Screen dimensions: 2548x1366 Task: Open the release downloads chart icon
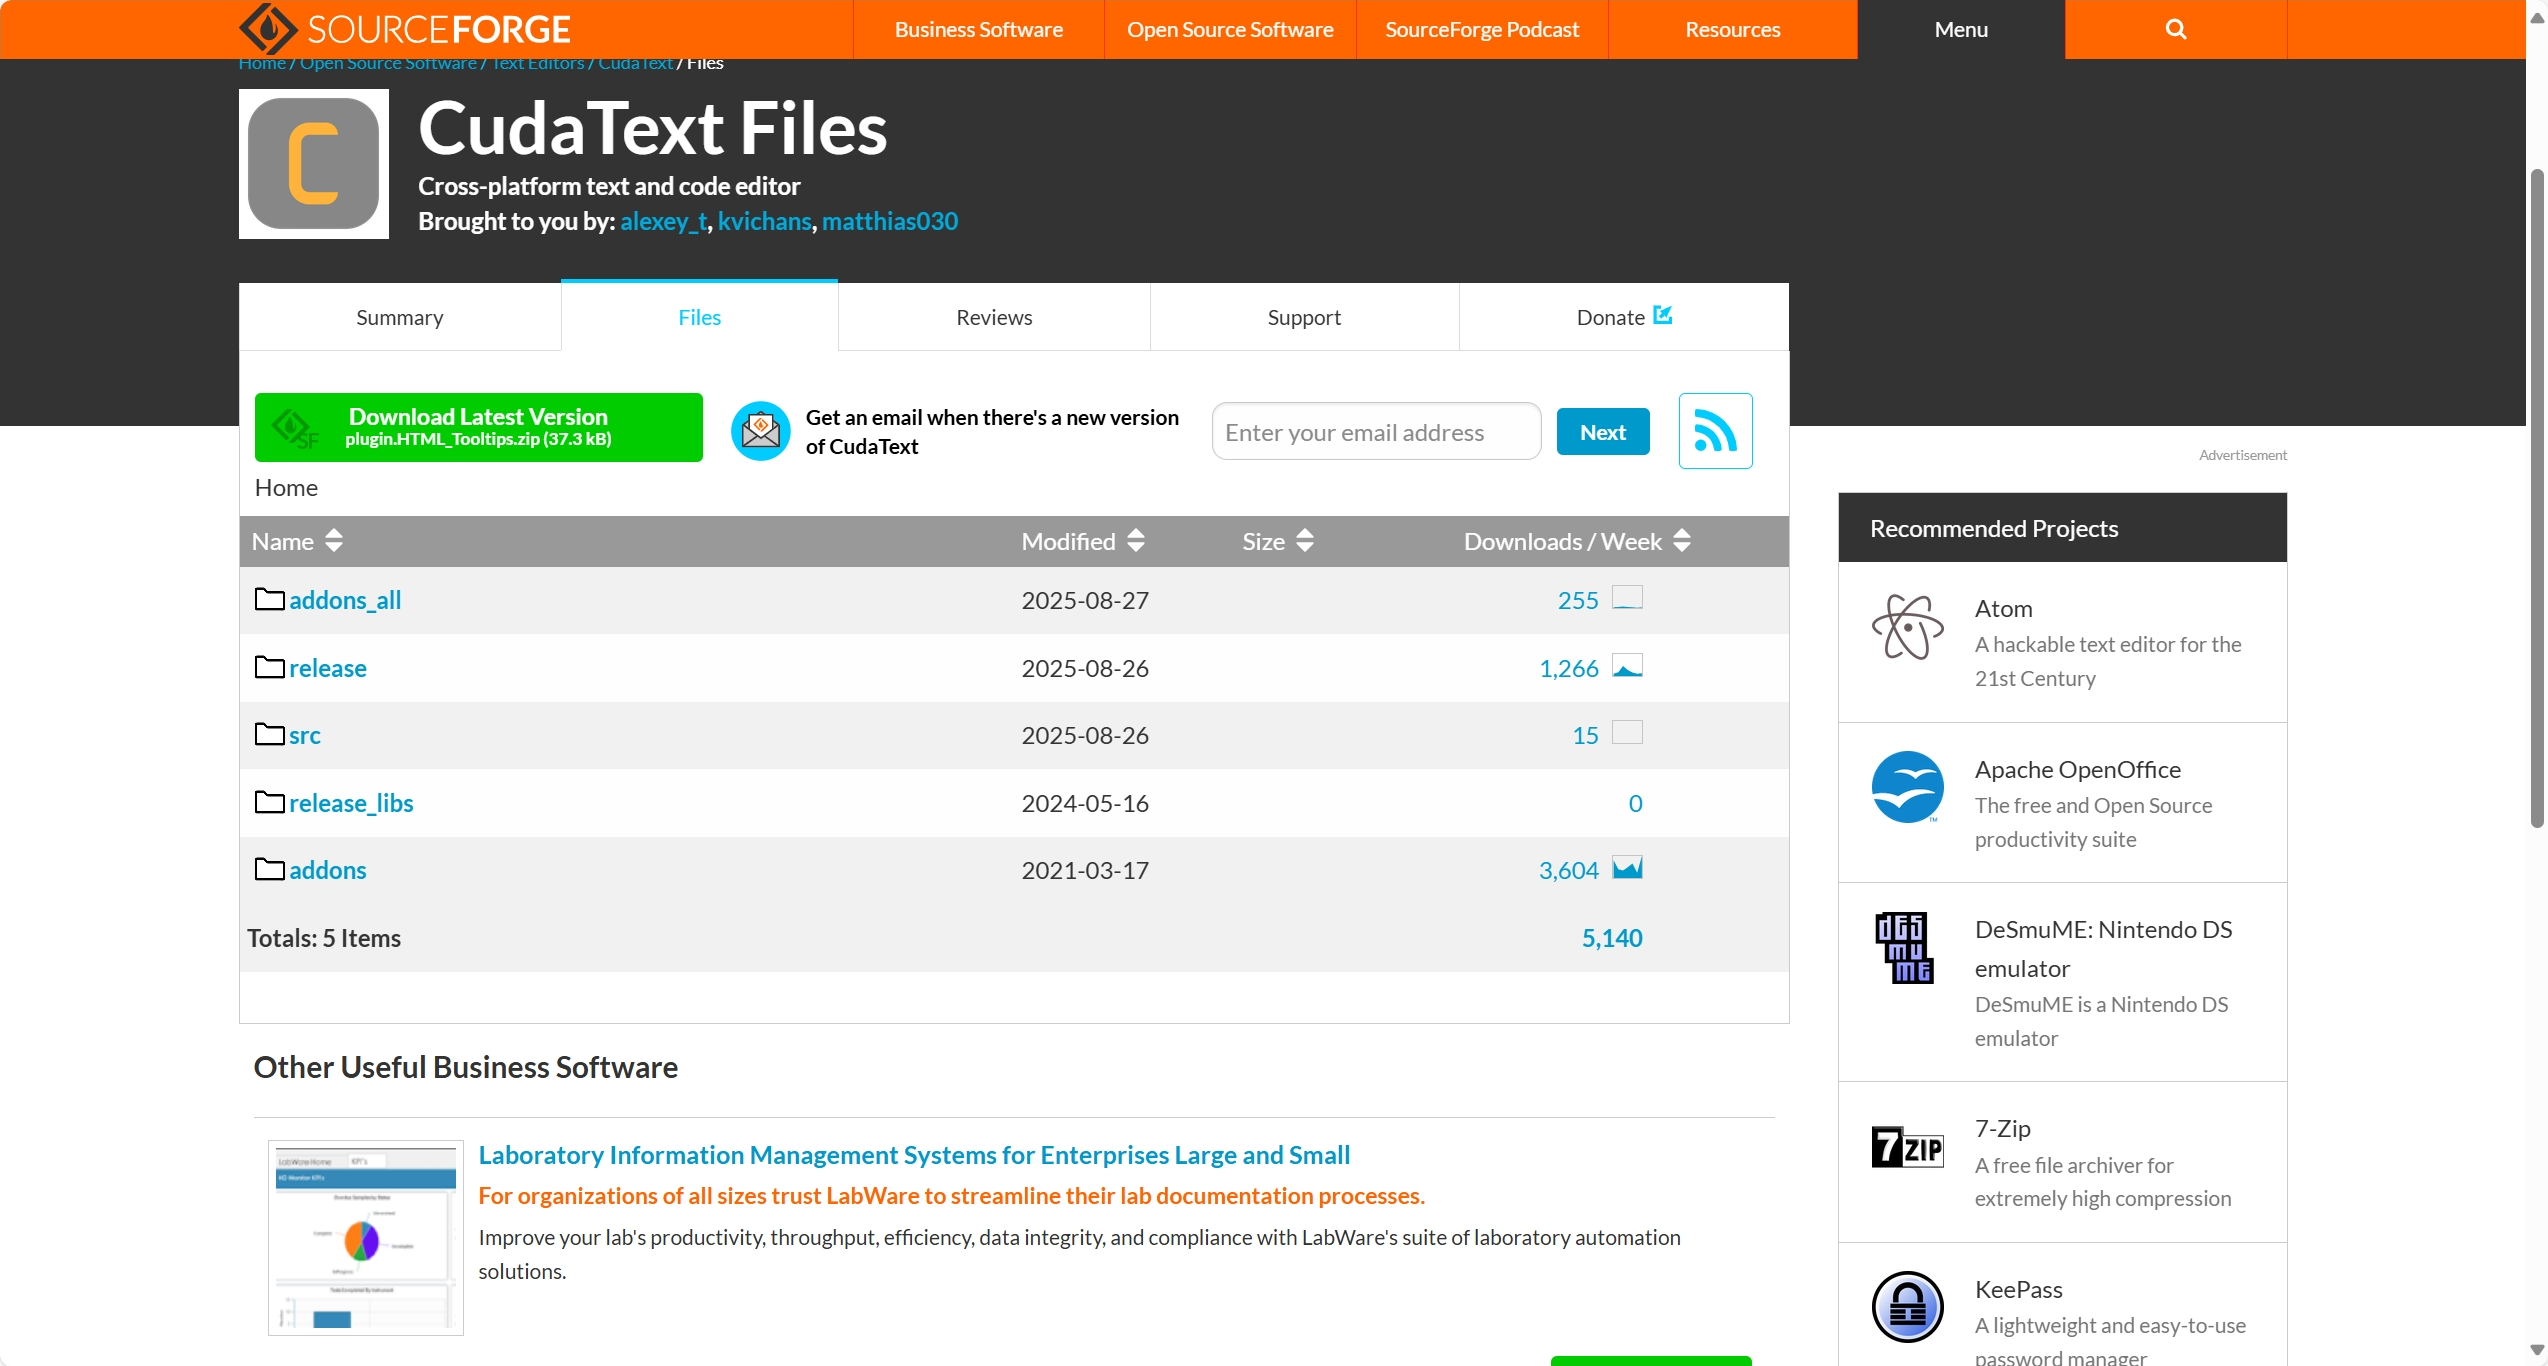[1627, 667]
